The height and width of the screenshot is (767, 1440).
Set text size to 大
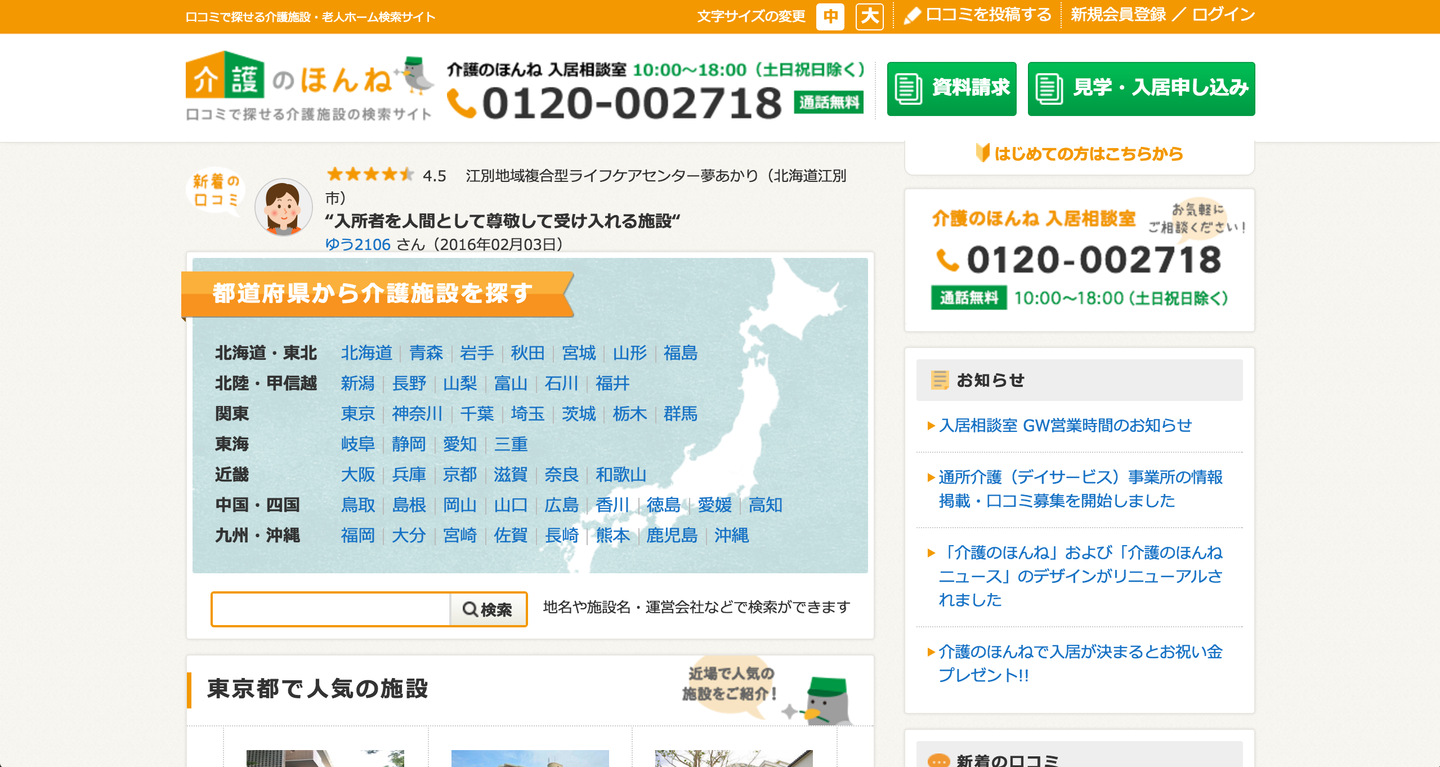click(870, 16)
